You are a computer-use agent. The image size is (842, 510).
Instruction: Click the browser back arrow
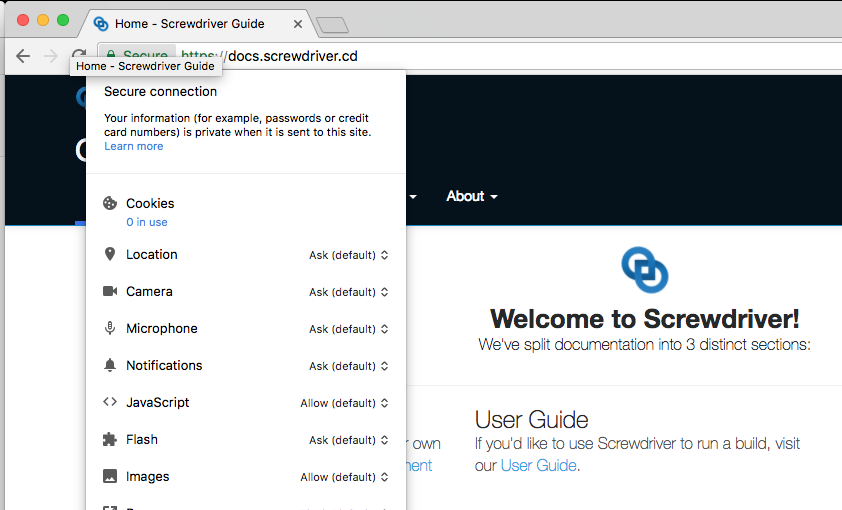pyautogui.click(x=23, y=56)
